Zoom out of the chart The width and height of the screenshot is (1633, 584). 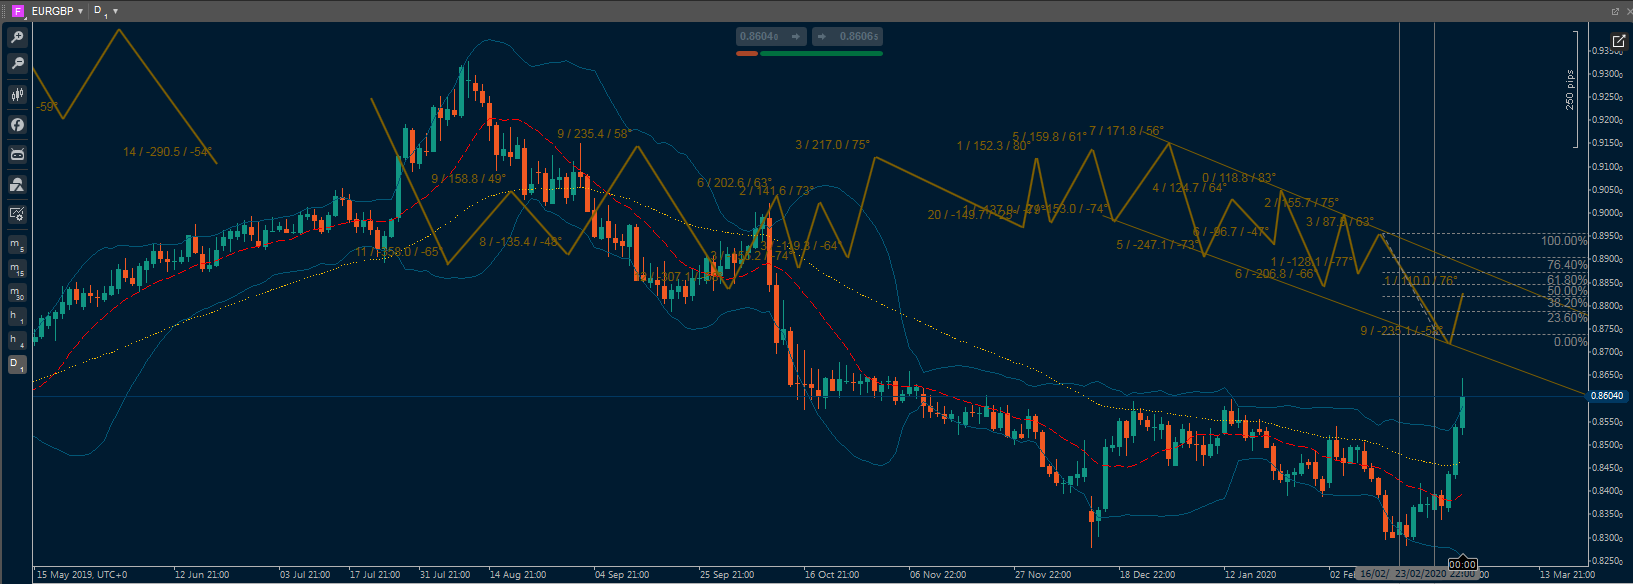coord(17,64)
